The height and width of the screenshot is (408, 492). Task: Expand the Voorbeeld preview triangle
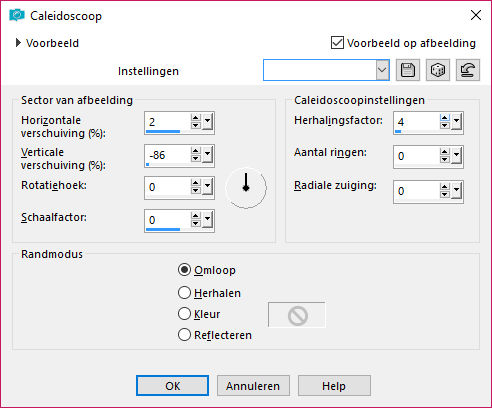tap(18, 43)
